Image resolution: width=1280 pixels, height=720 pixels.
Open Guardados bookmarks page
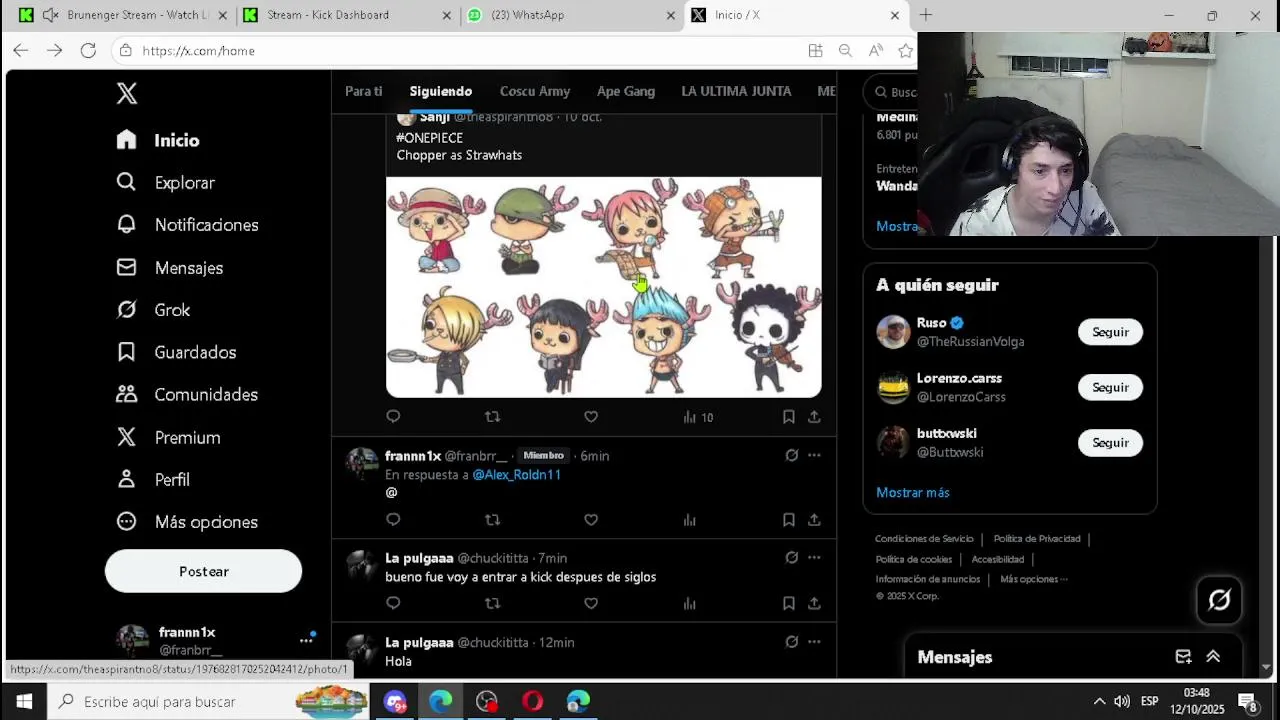pos(176,352)
